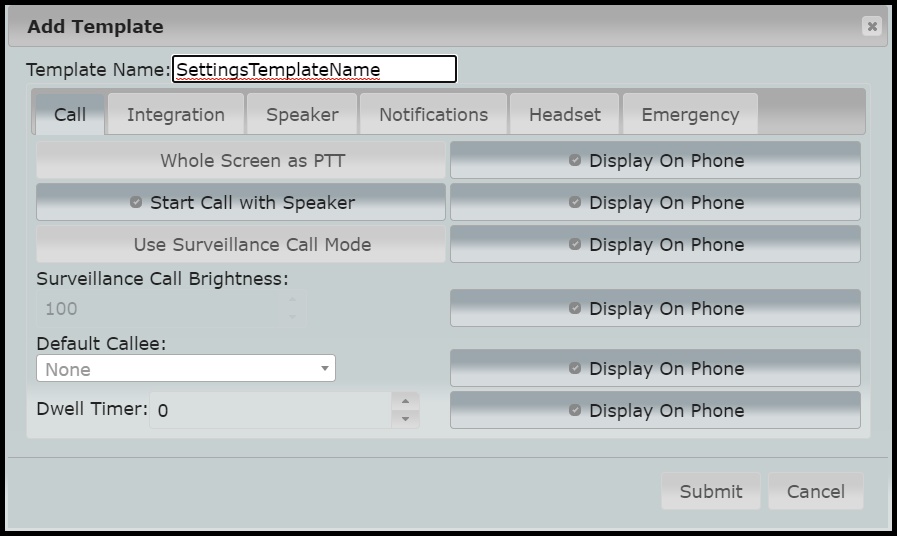Toggle Display On Phone for Whole Screen PTT
Viewport: 897px width, 536px height.
(655, 160)
